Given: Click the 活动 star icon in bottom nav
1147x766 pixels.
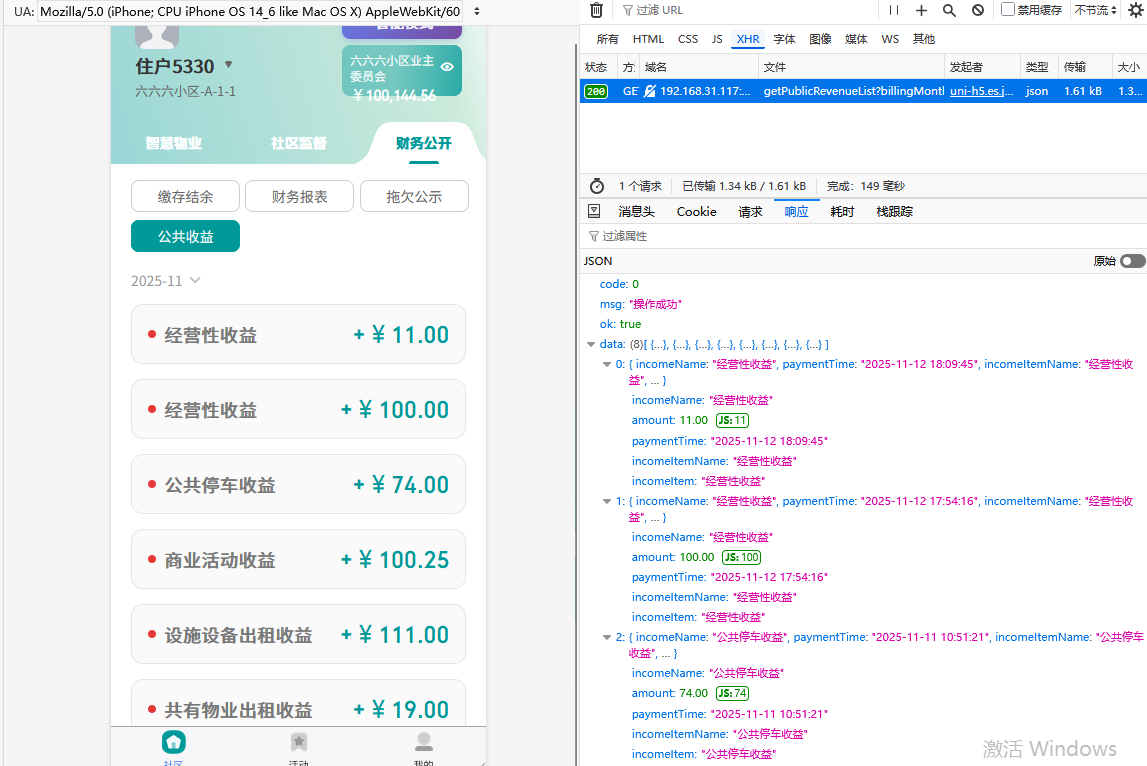Looking at the screenshot, I should (x=298, y=742).
